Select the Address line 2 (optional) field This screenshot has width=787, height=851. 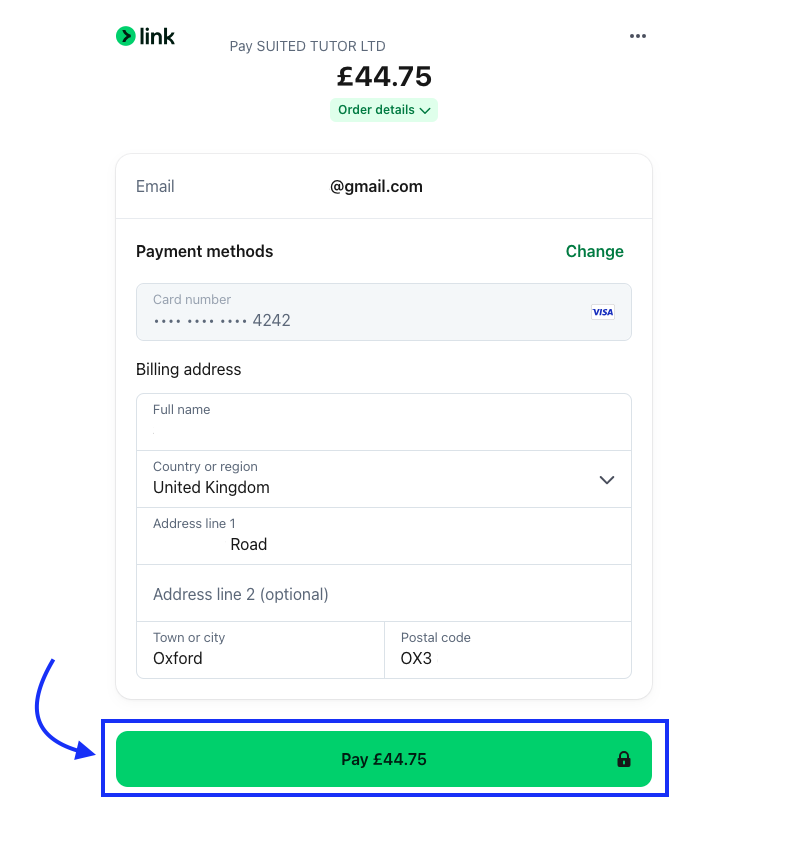tap(384, 593)
